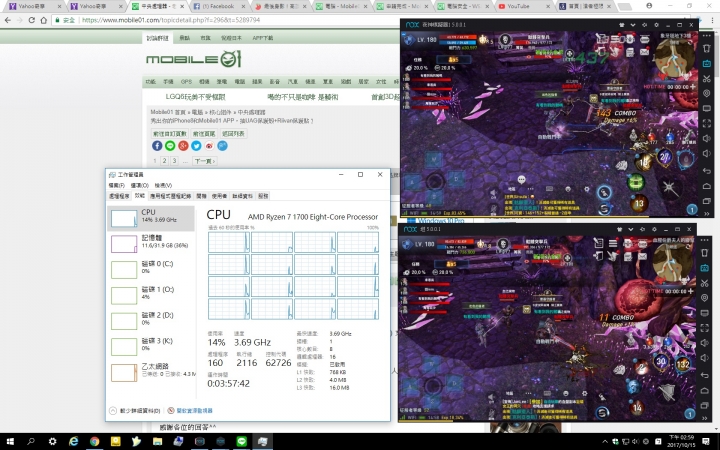This screenshot has width=720, height=450.
Task: Share thread via Weibo icon
Action: pos(209,146)
